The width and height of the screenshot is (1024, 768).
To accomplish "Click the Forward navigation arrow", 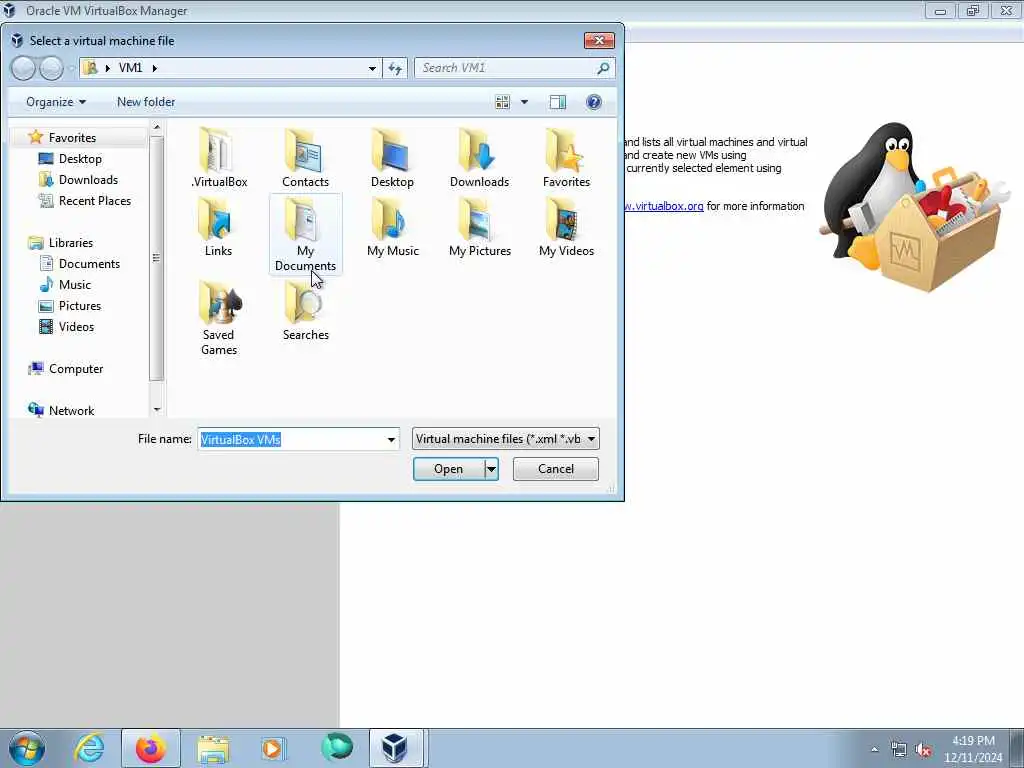I will point(51,68).
